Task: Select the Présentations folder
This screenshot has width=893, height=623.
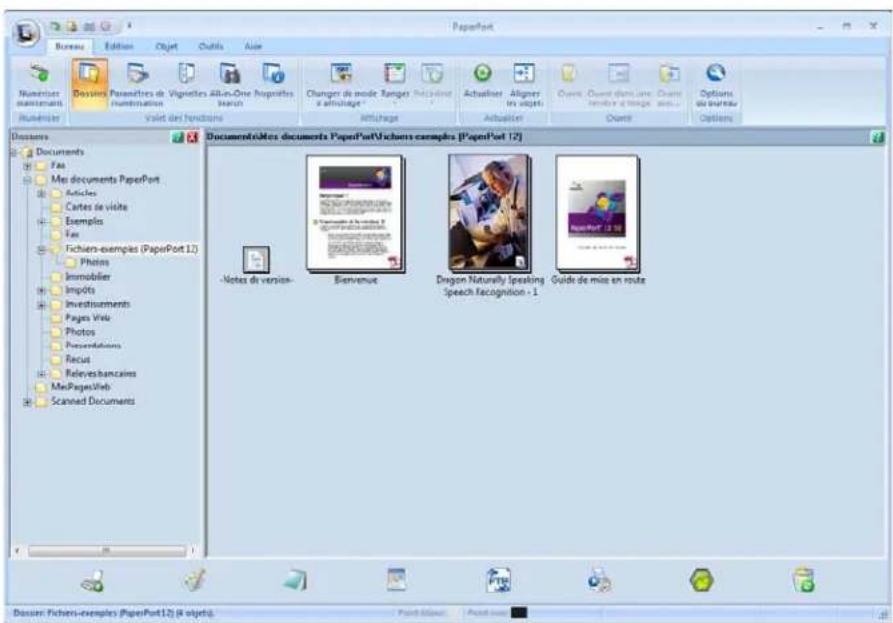Action: pyautogui.click(x=93, y=346)
